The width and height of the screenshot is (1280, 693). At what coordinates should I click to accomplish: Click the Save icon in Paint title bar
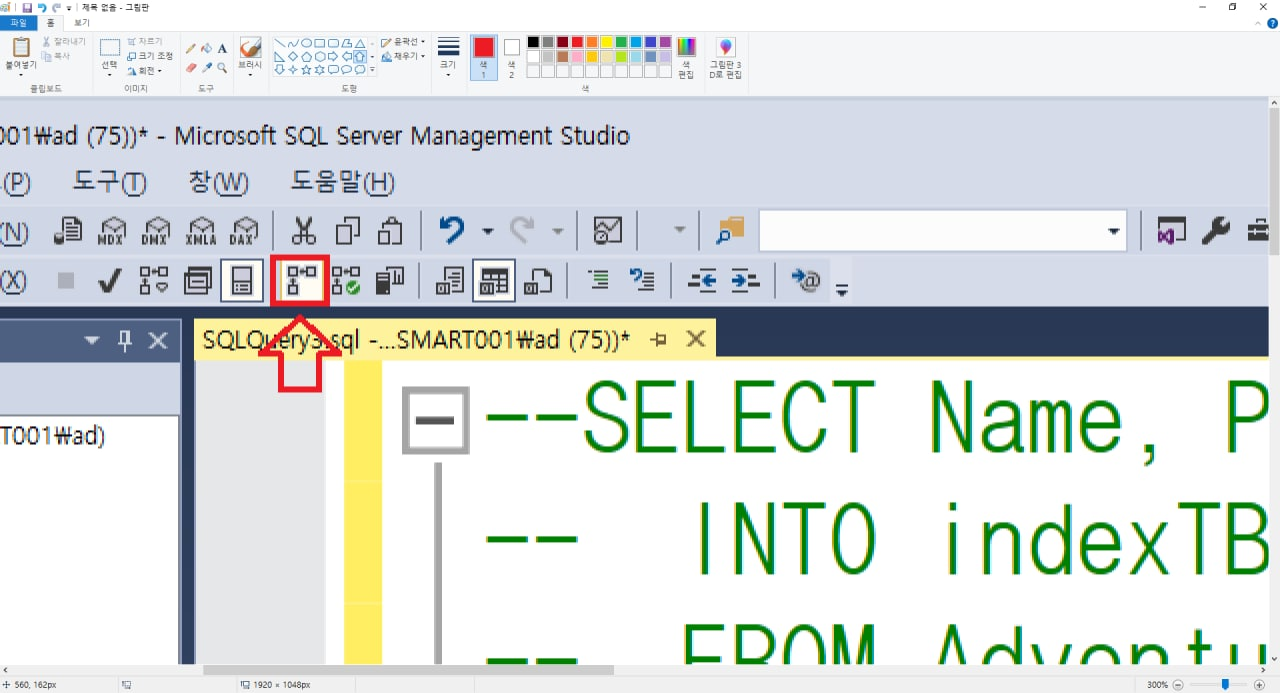(x=27, y=7)
